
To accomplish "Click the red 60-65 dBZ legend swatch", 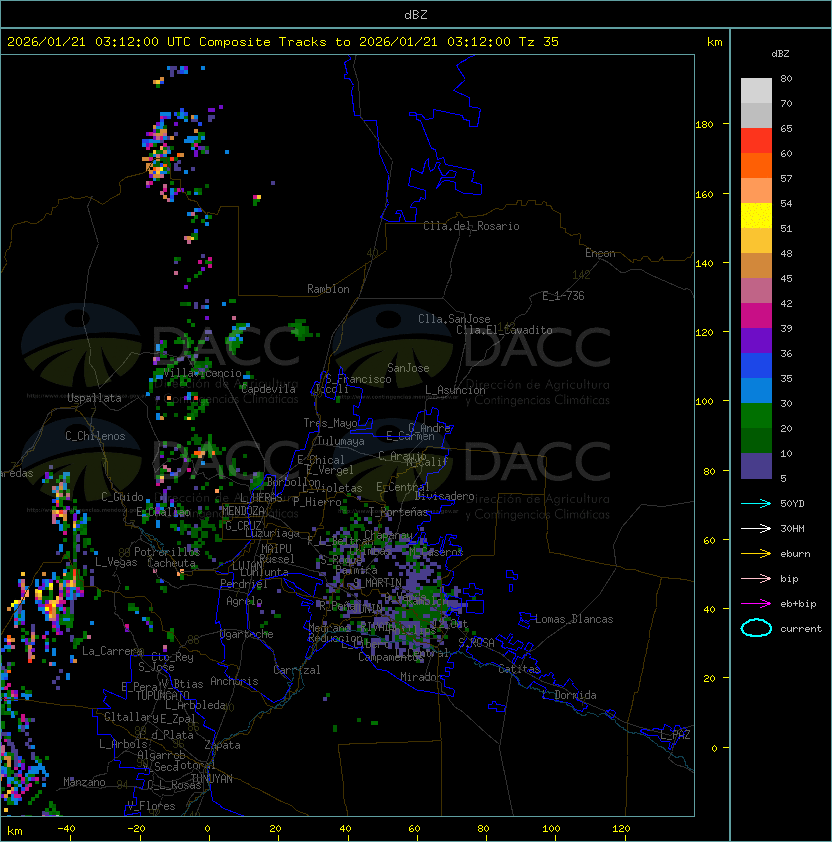I will click(756, 141).
